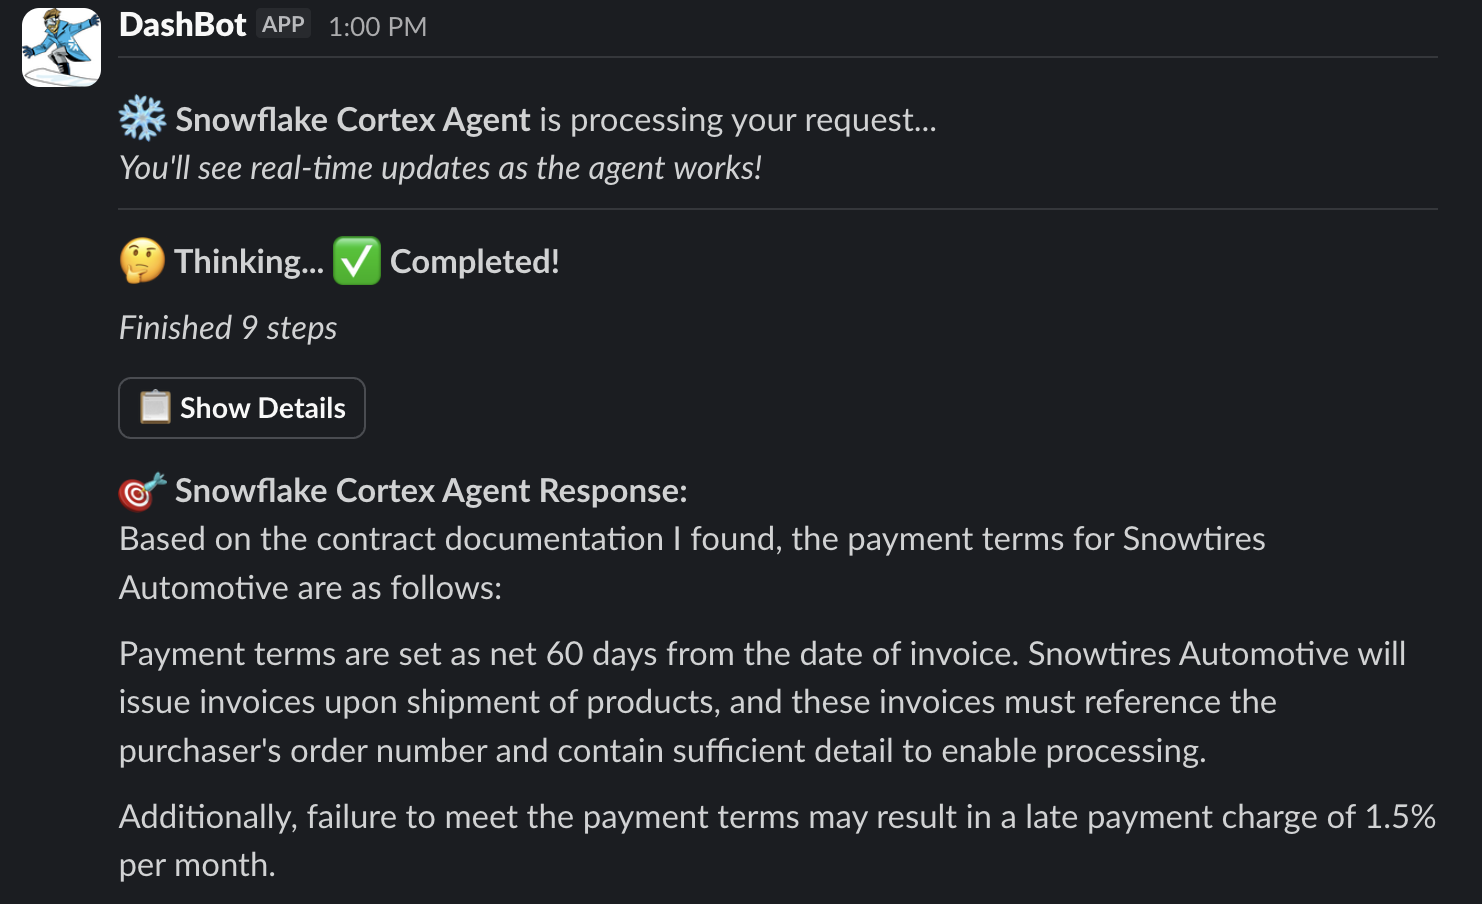Open the 1:00 PM message timestamp
The image size is (1482, 904).
(x=377, y=27)
